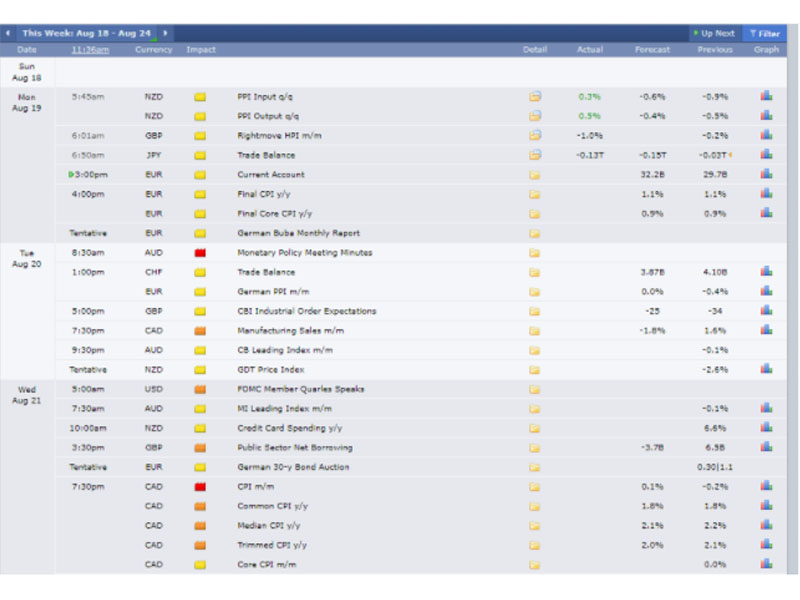View graph for Manufacturing Sales m/m
The height and width of the screenshot is (600, 800).
[x=766, y=330]
